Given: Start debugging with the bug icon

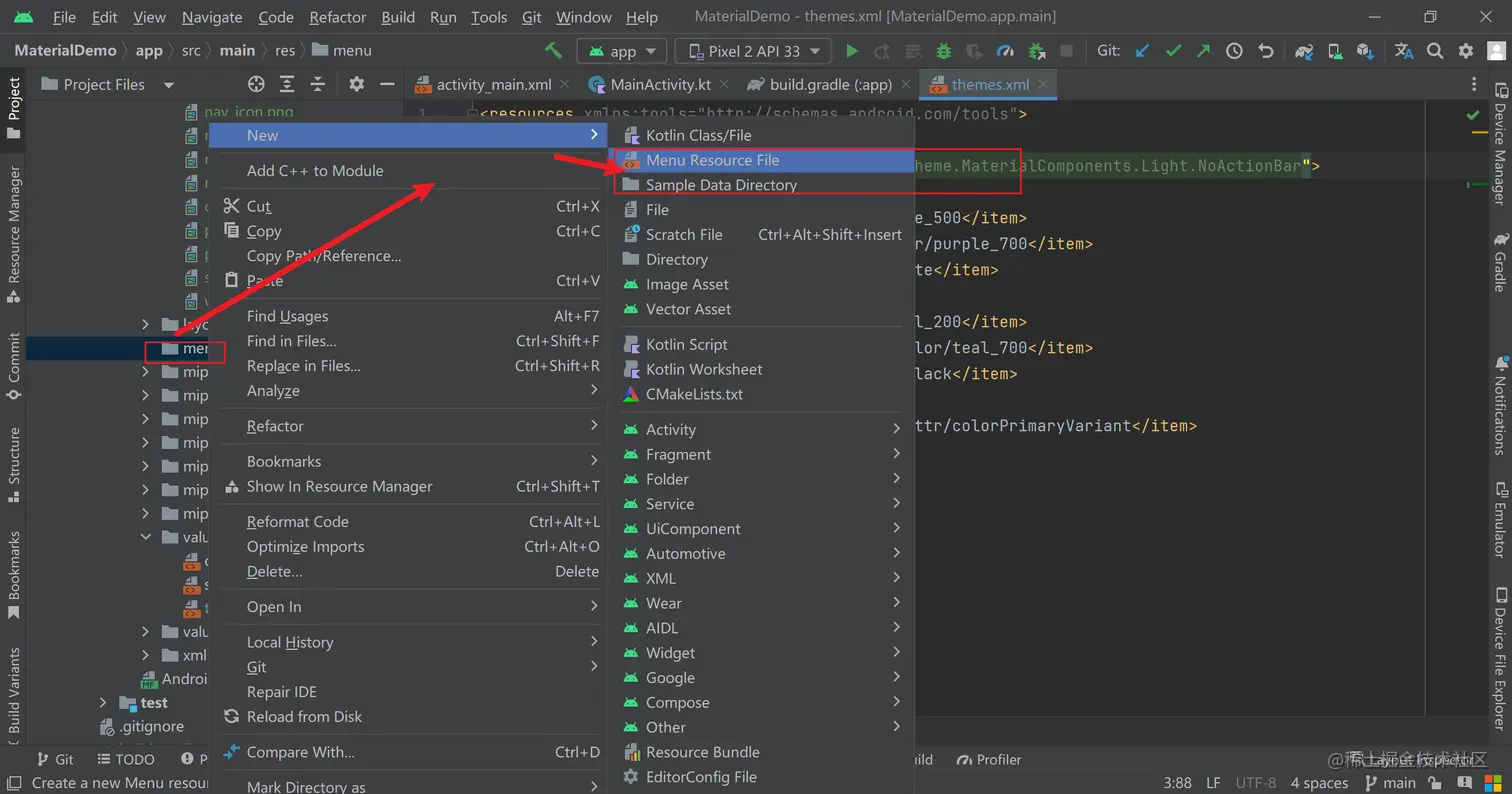Looking at the screenshot, I should 943,51.
